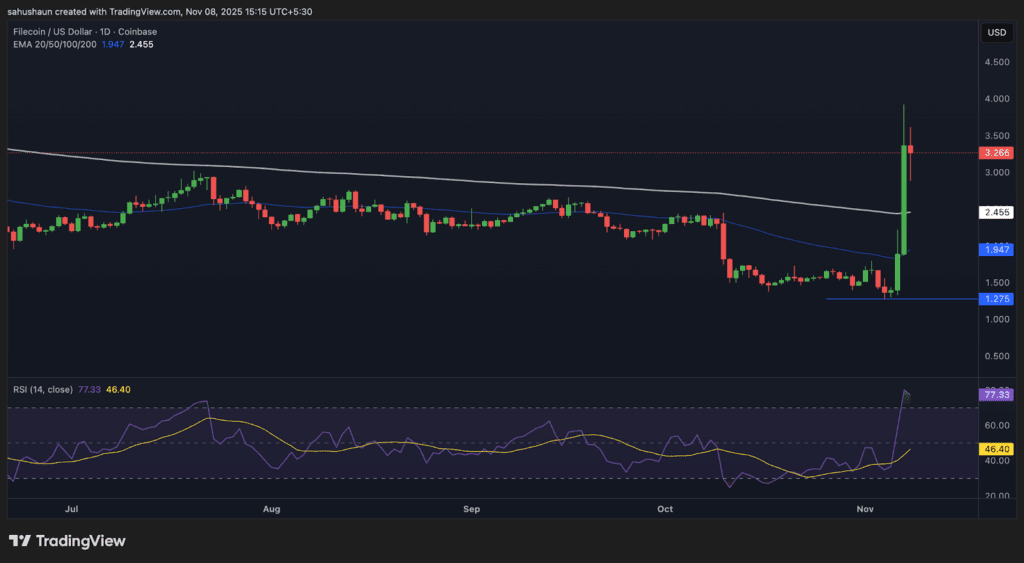Click the white 2.455 EMA price label
The image size is (1024, 563).
tap(997, 212)
